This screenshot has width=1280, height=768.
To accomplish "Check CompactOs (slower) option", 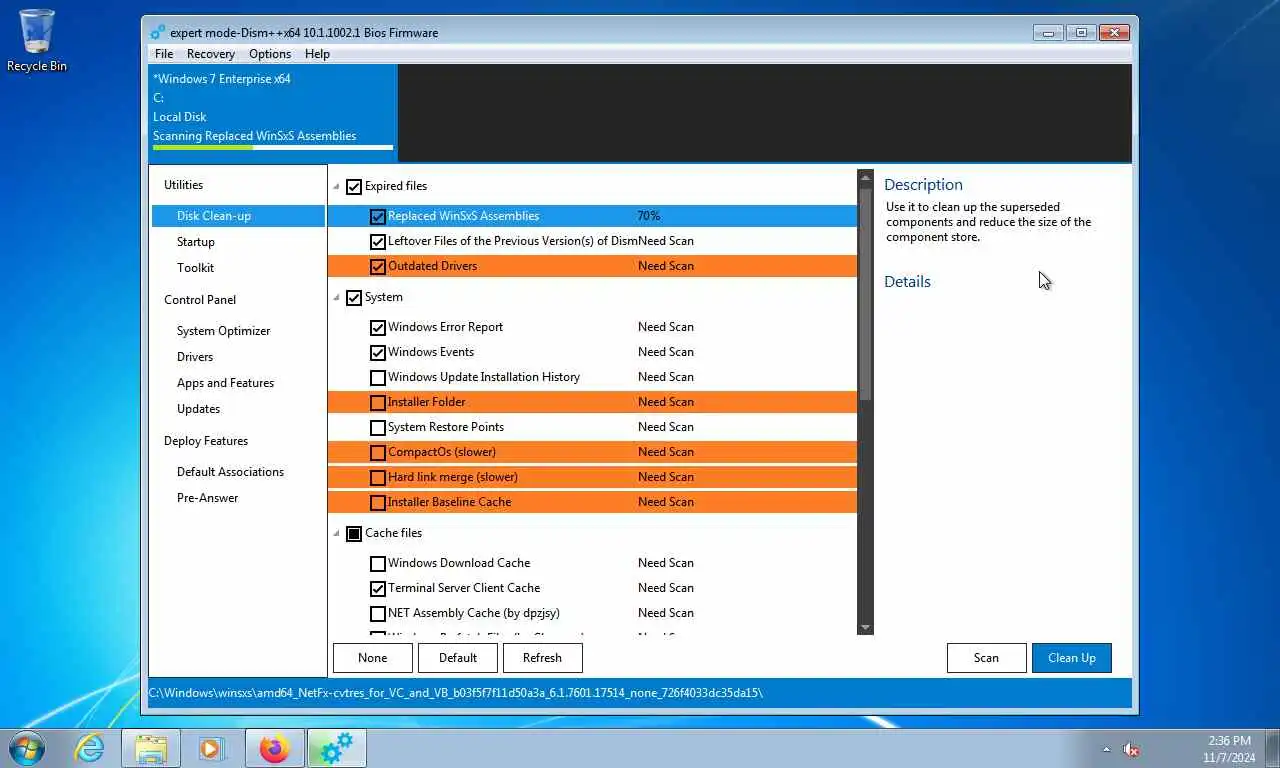I will [377, 452].
